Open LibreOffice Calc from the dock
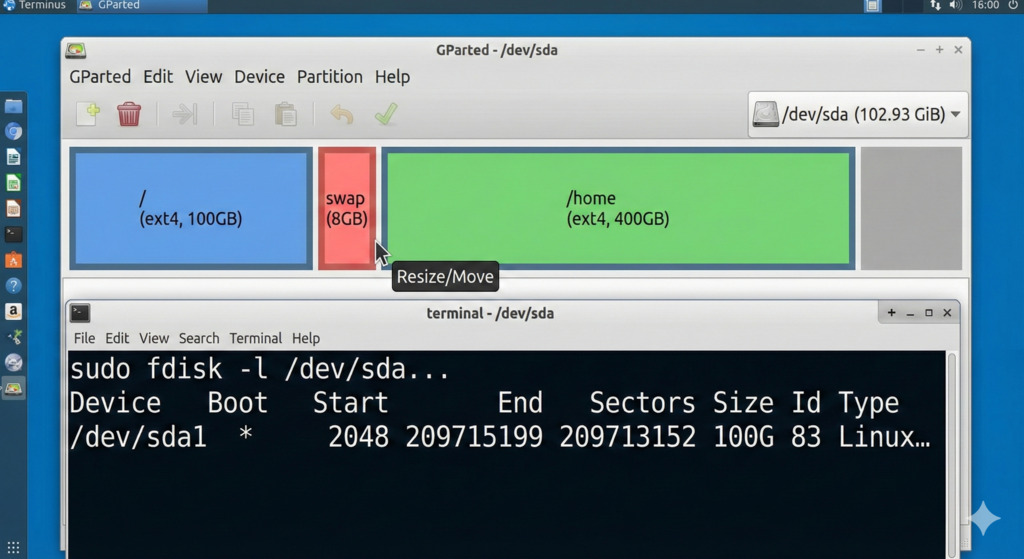 point(13,183)
